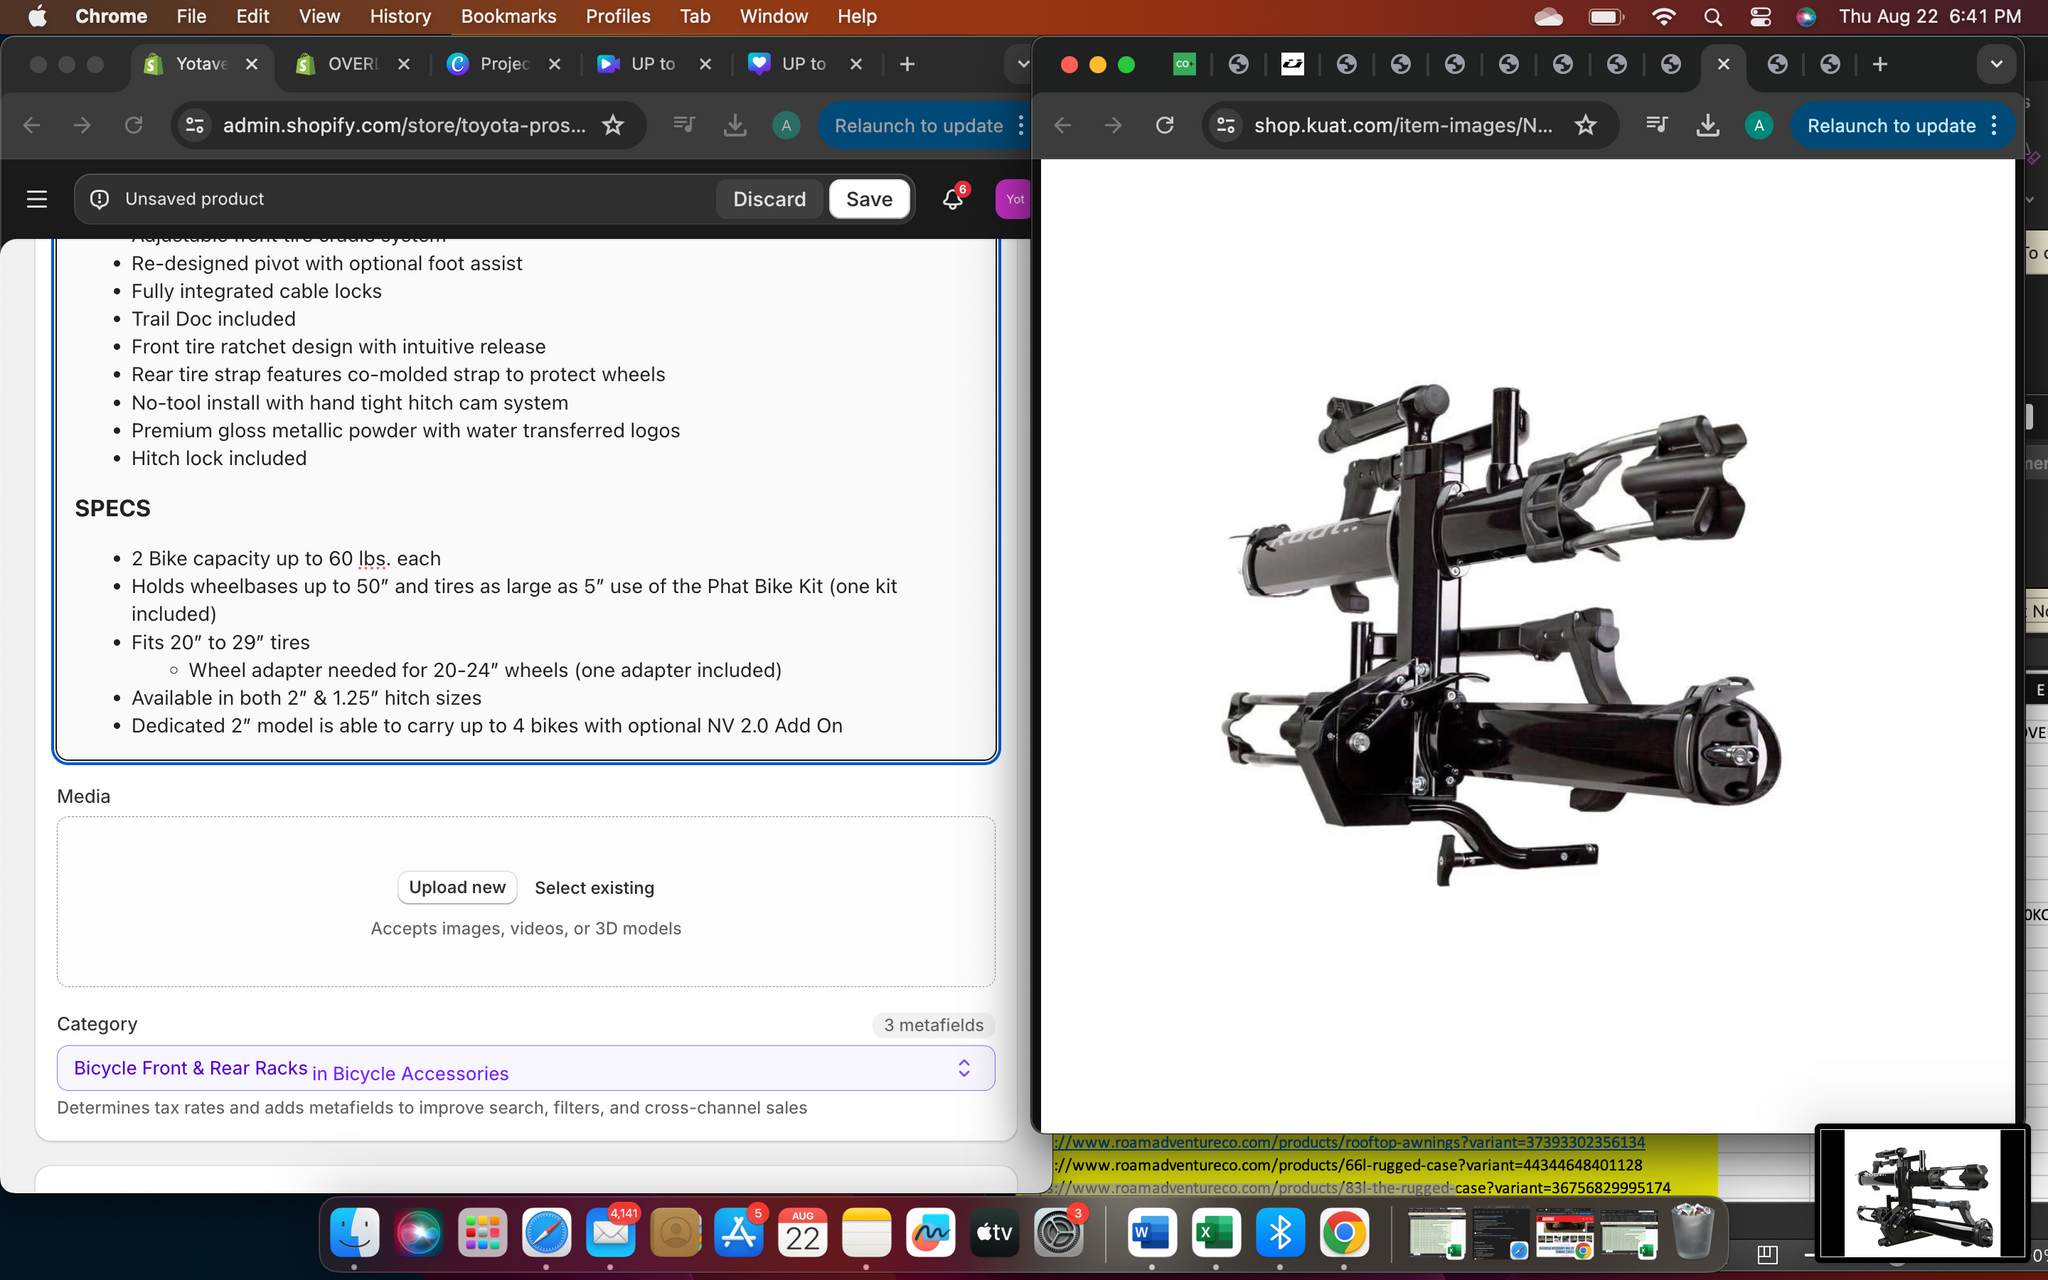This screenshot has height=1280, width=2048.
Task: Click the downloads icon in Kuat window
Action: 1708,125
